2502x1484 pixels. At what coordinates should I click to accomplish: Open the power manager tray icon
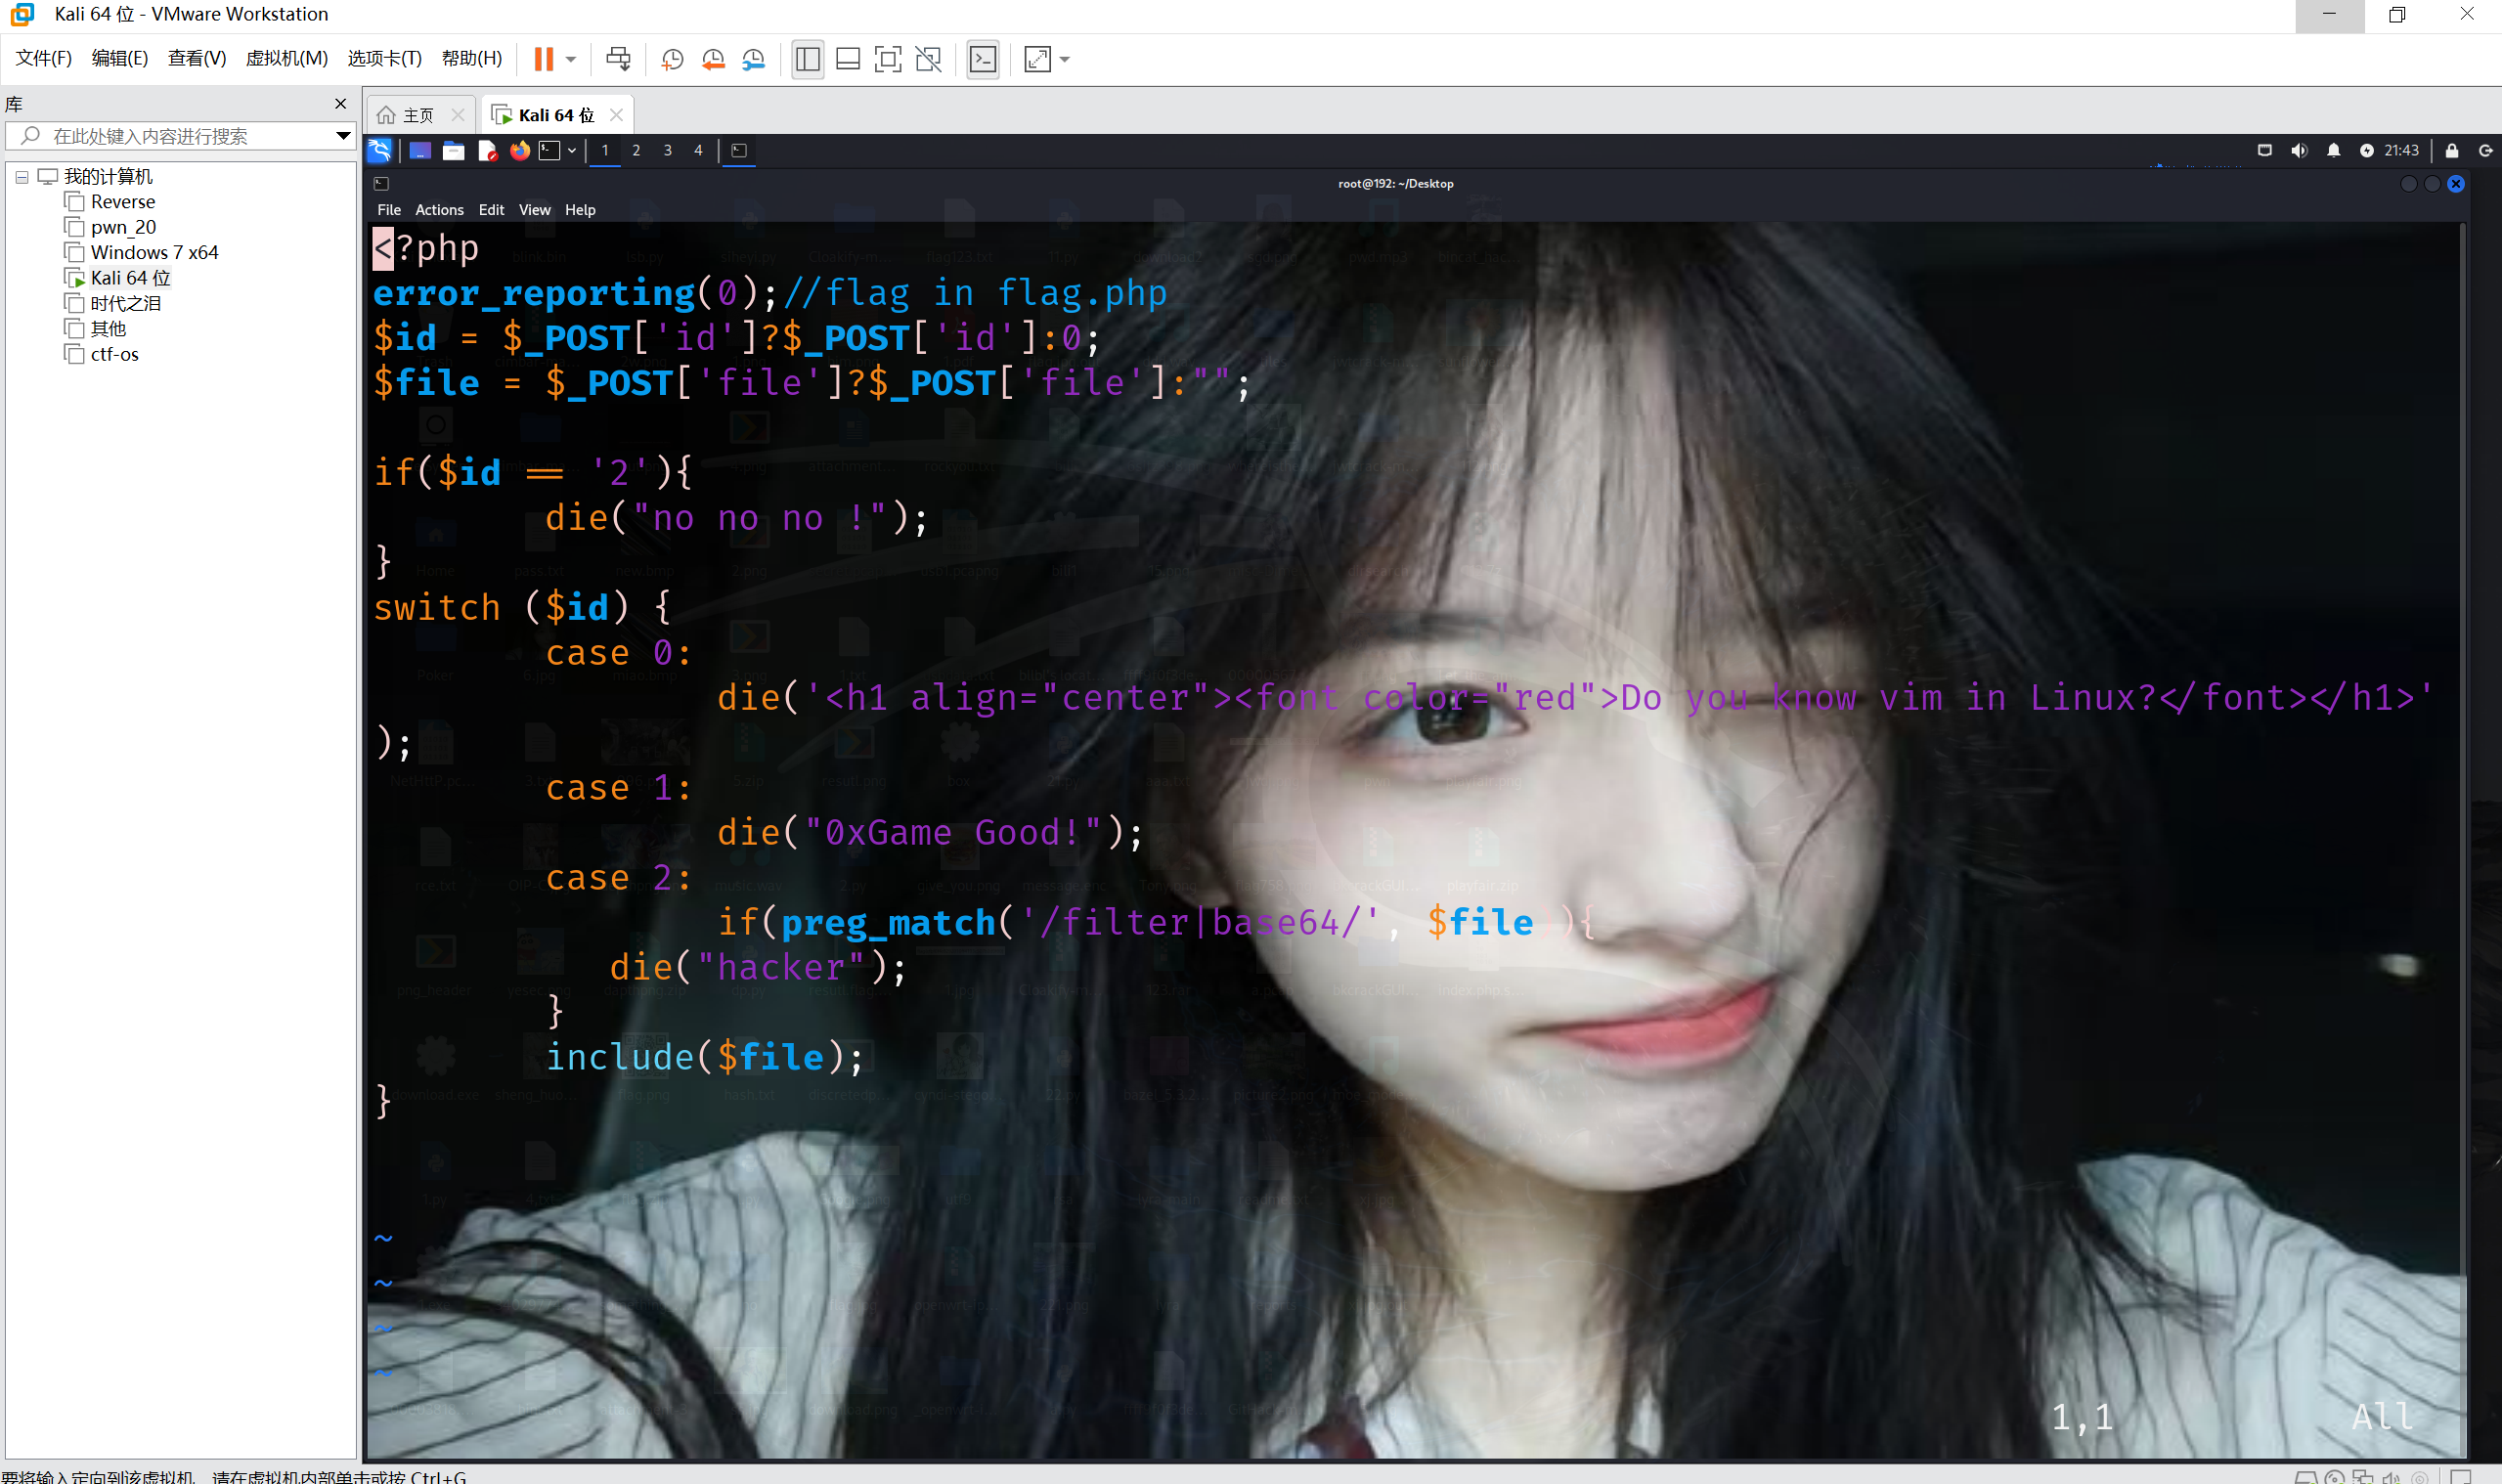(2366, 150)
